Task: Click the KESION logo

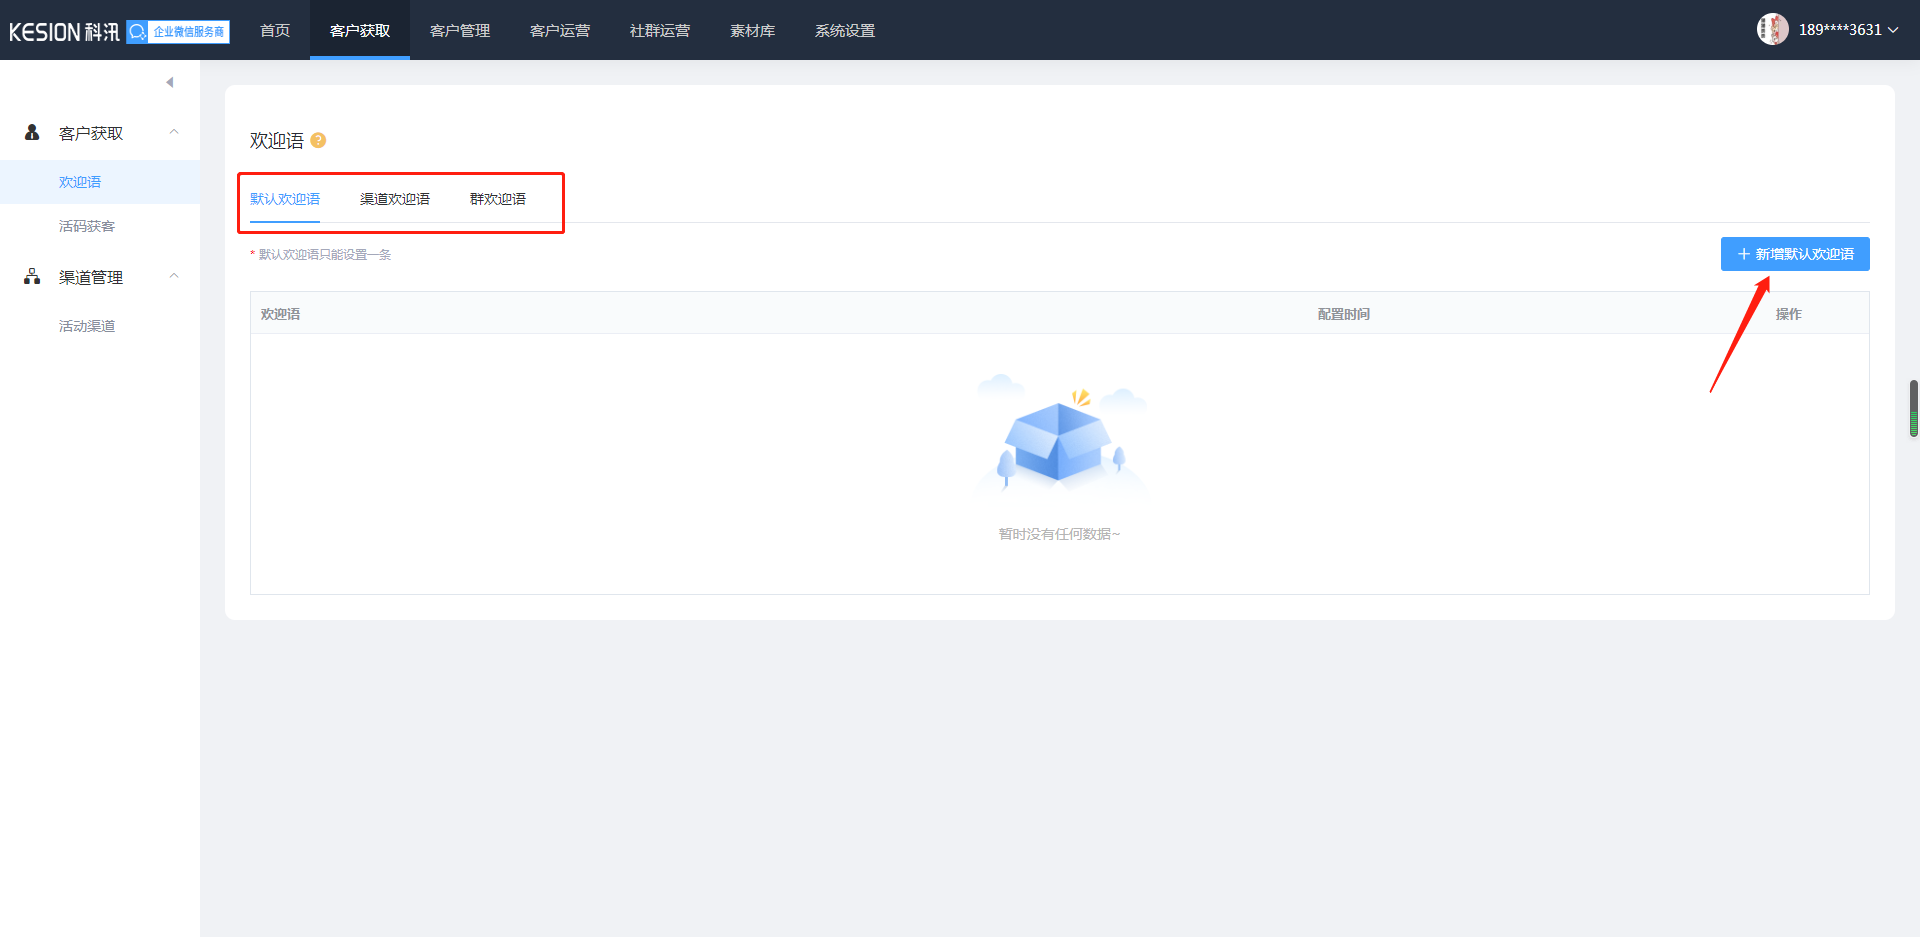Action: click(63, 32)
